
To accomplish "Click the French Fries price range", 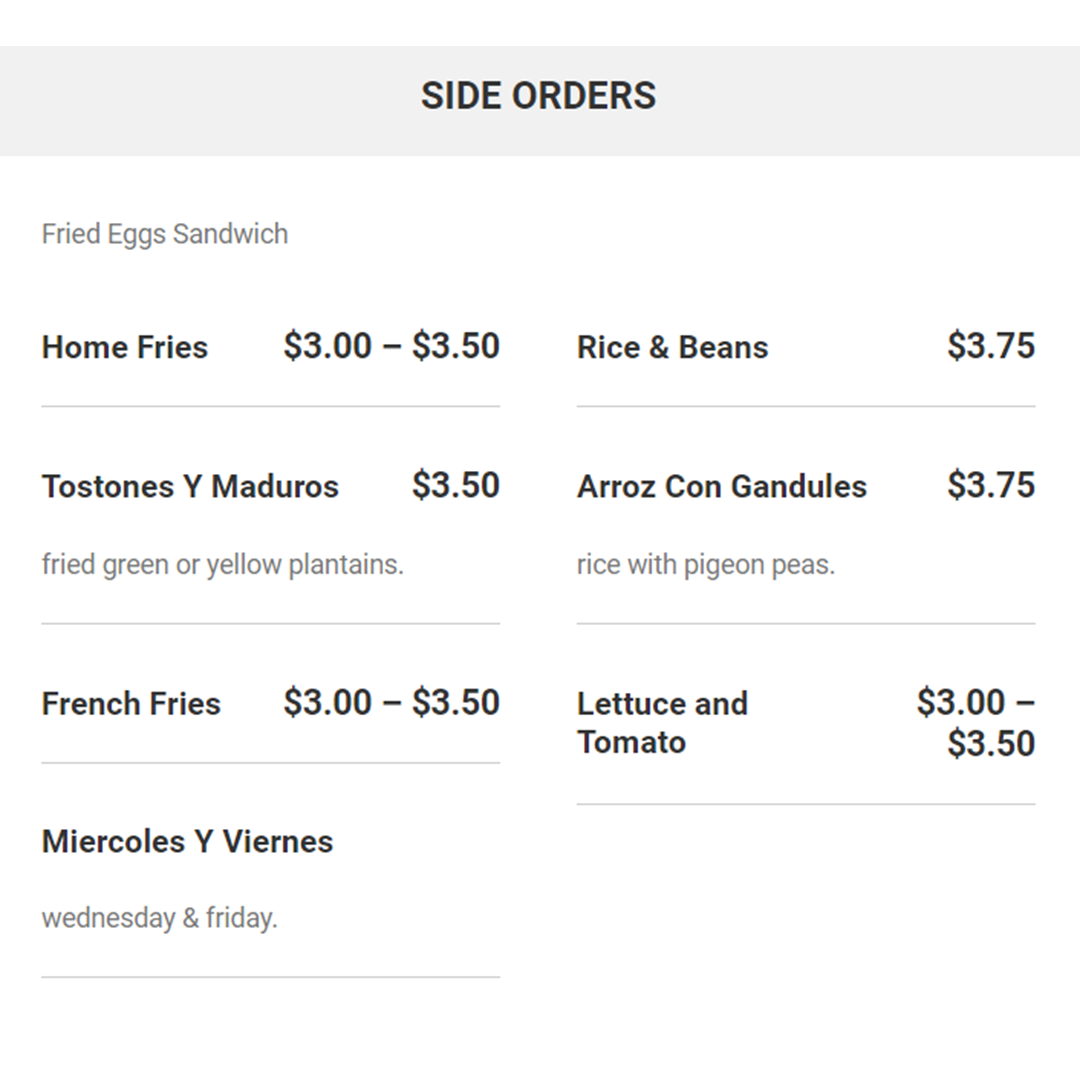I will (391, 703).
